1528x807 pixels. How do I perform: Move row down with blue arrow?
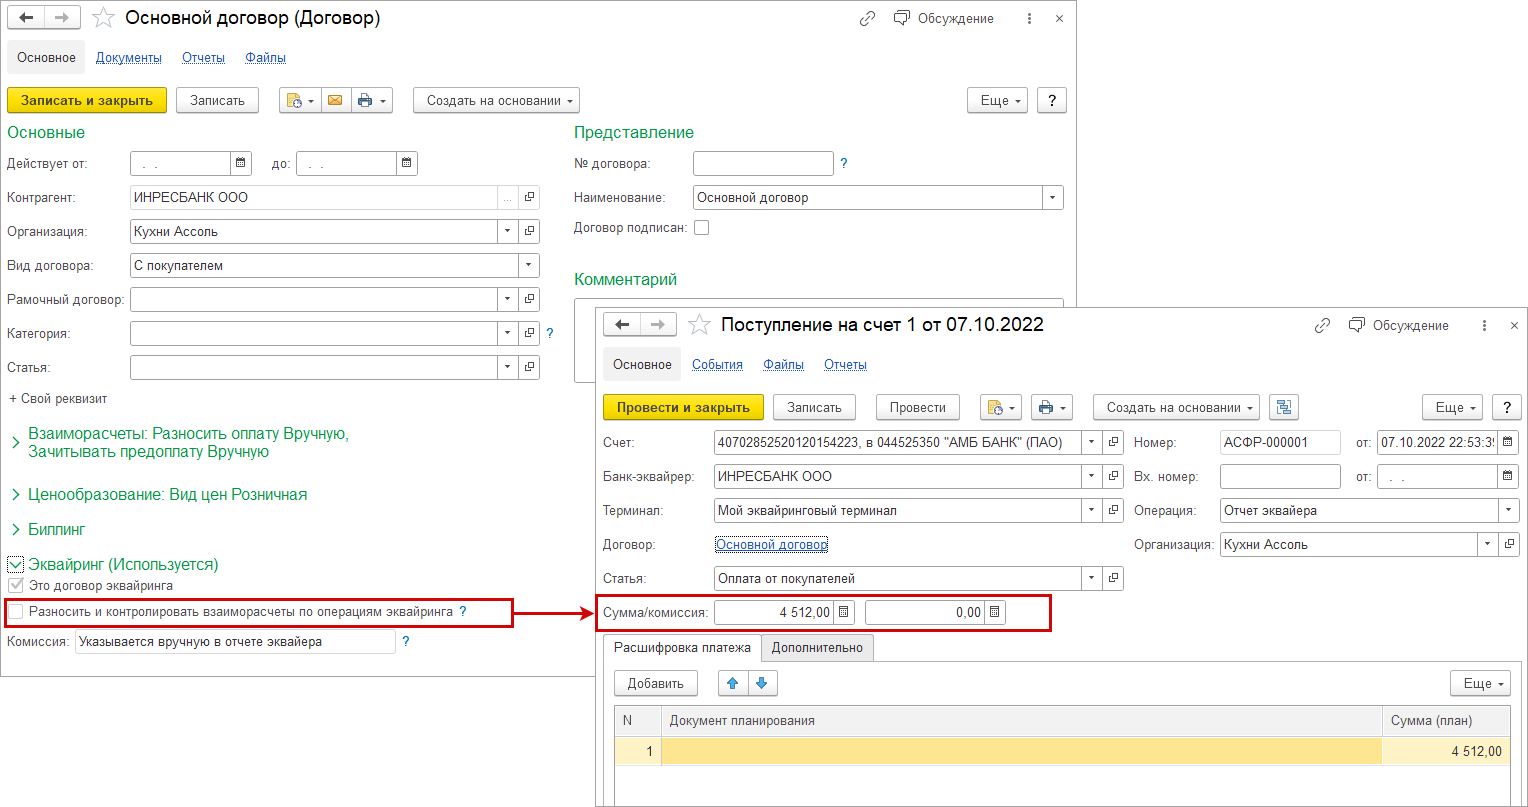762,683
